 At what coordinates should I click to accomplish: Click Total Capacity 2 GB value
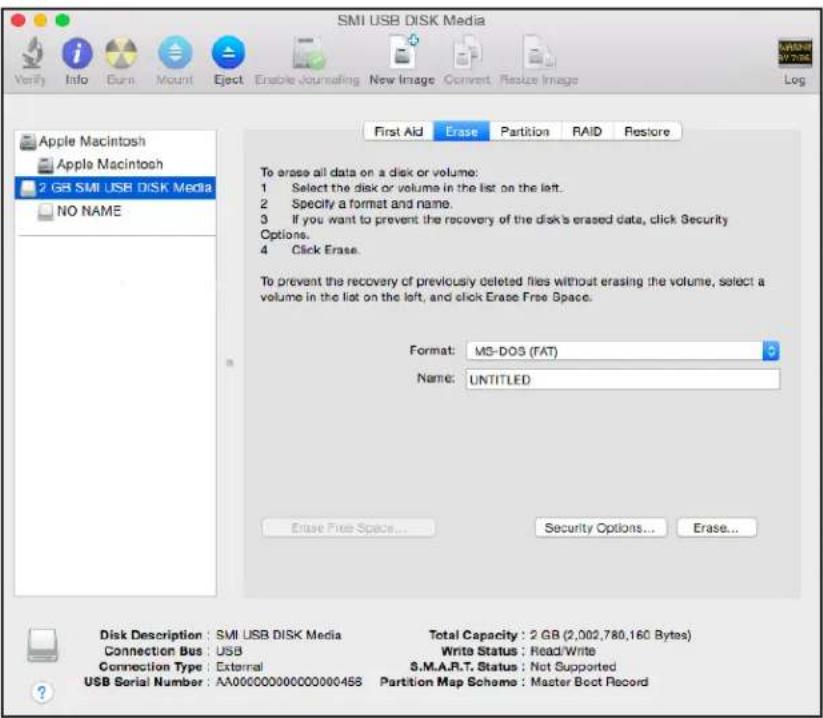coord(610,635)
